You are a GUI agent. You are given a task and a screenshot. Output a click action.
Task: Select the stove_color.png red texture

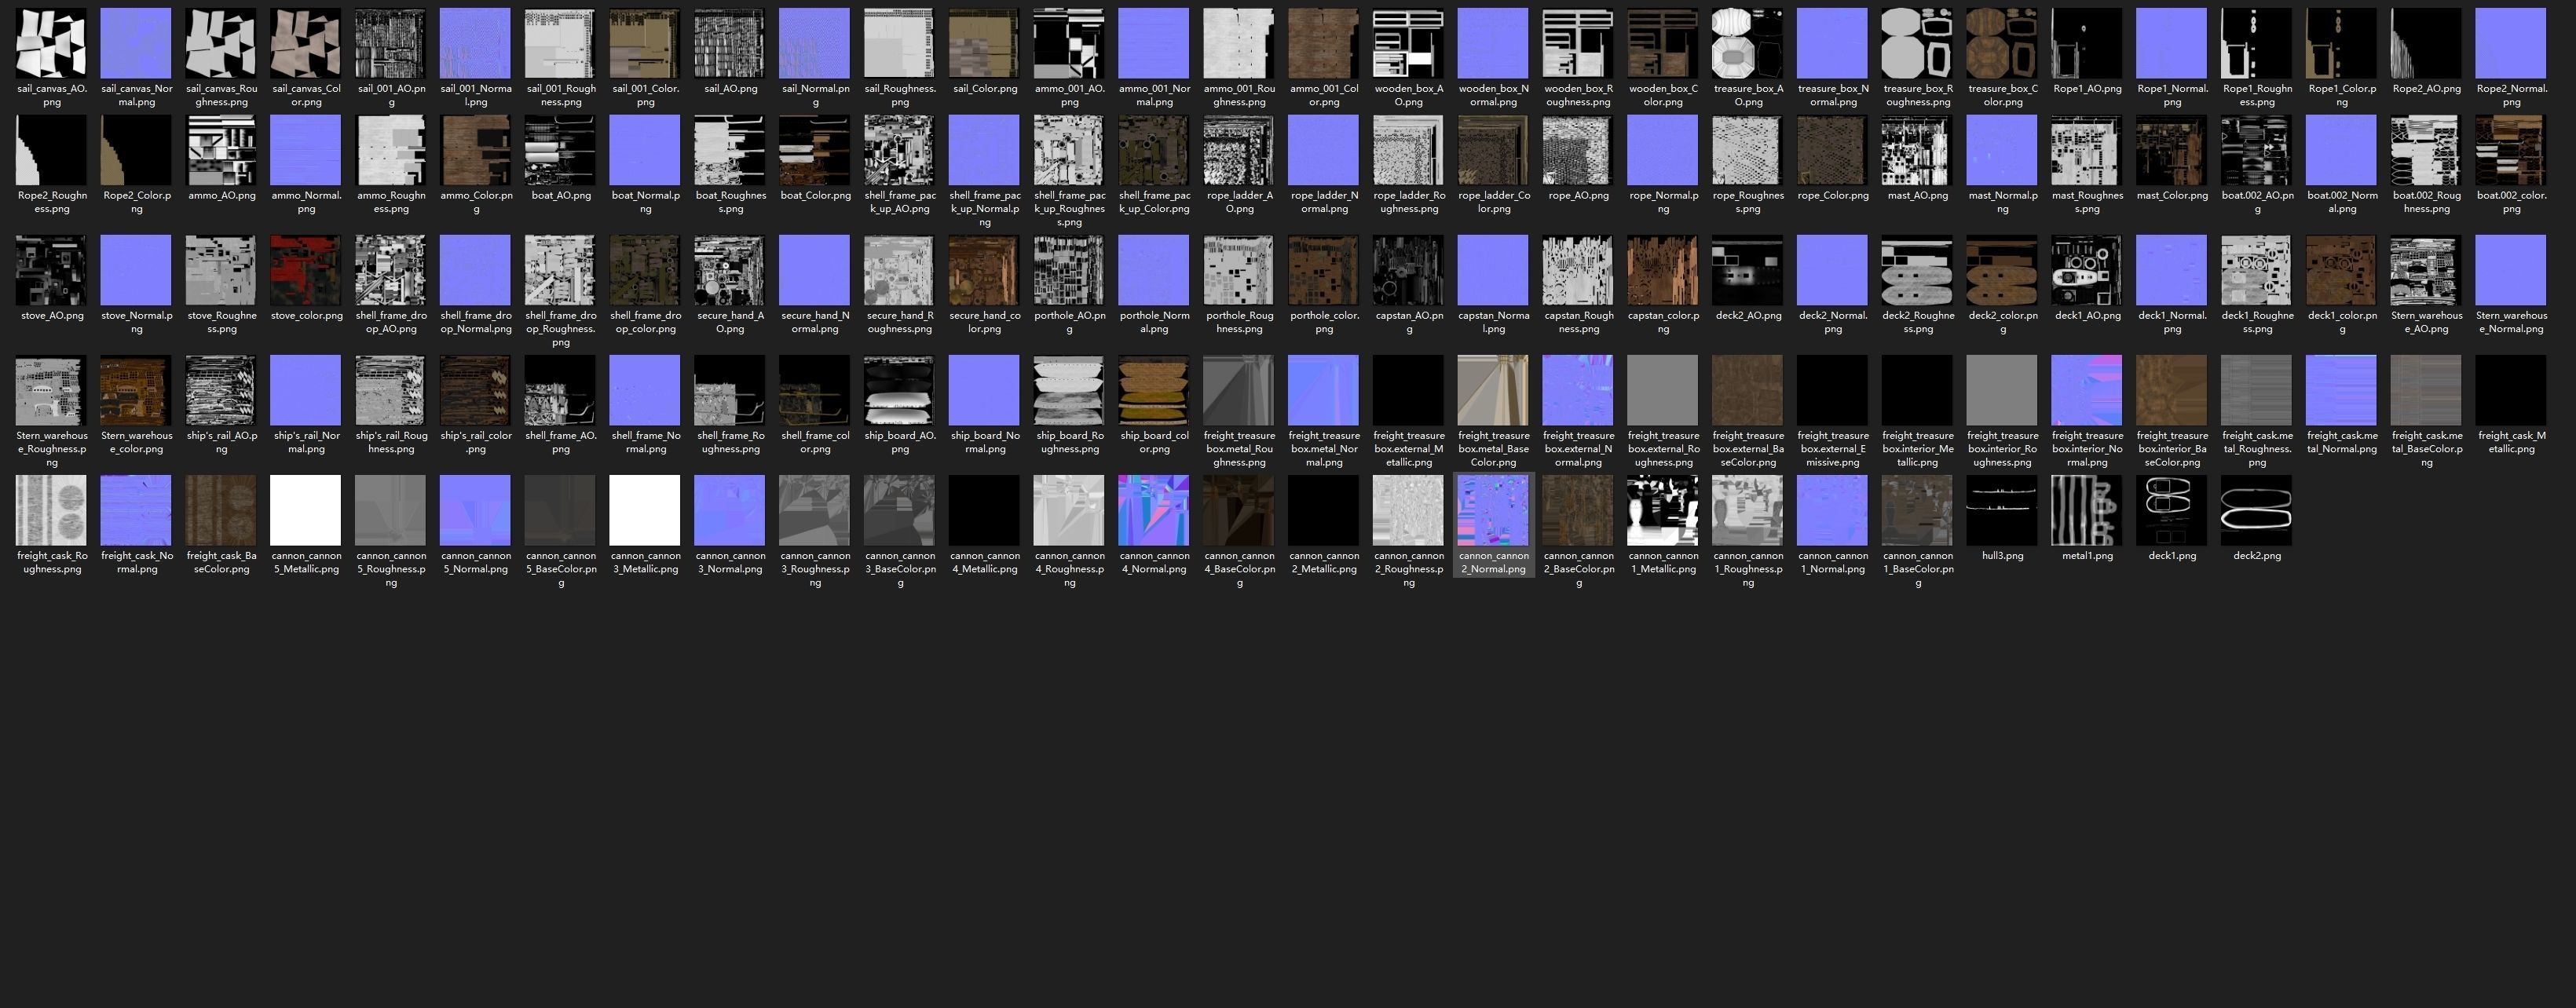click(306, 270)
